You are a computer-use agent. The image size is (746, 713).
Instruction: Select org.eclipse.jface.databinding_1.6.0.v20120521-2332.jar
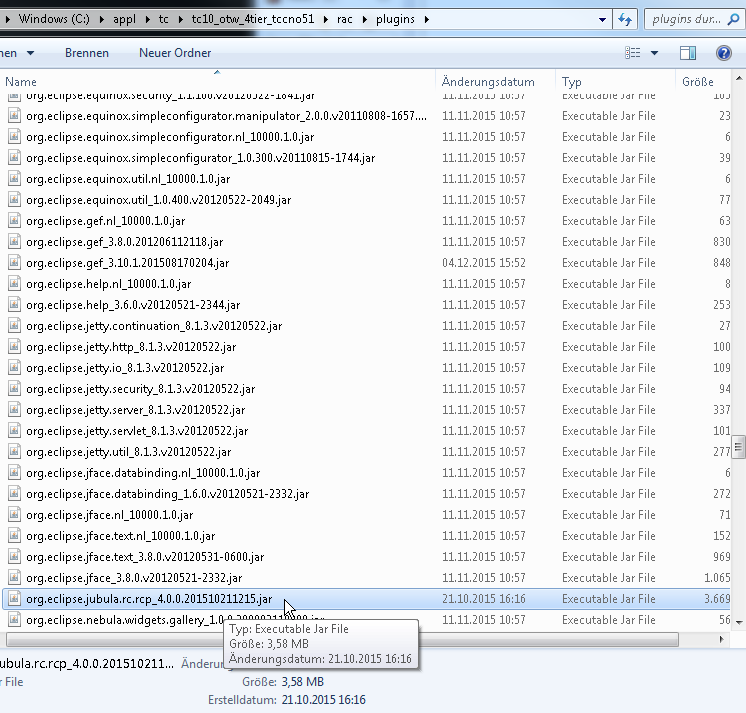point(167,494)
